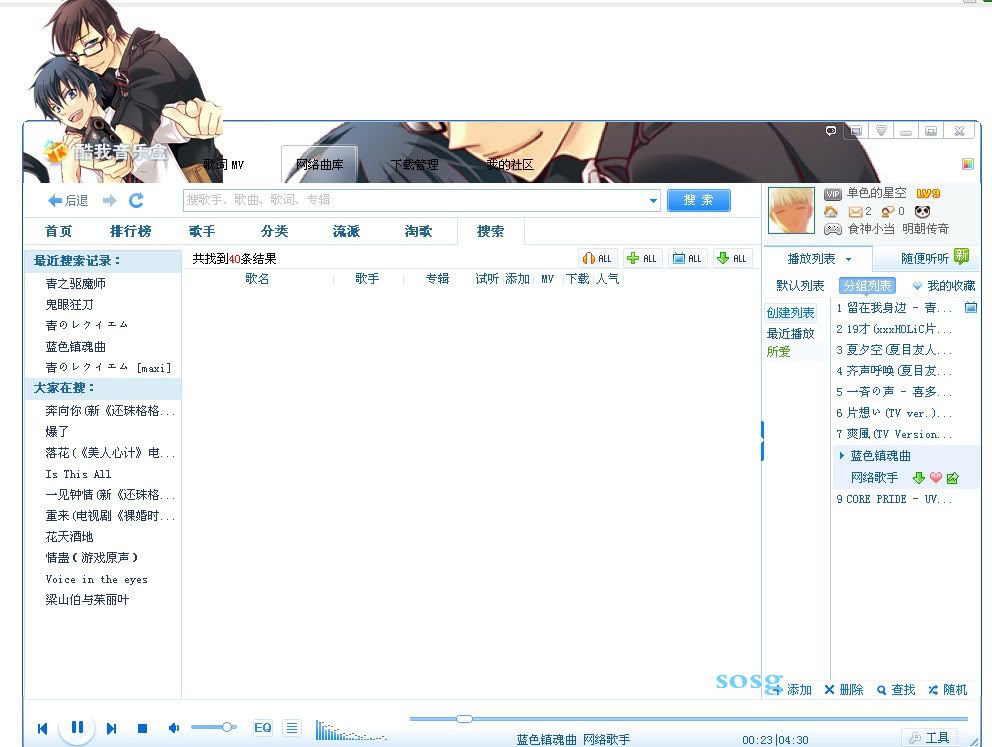Select the 默认列表 view

[x=800, y=286]
